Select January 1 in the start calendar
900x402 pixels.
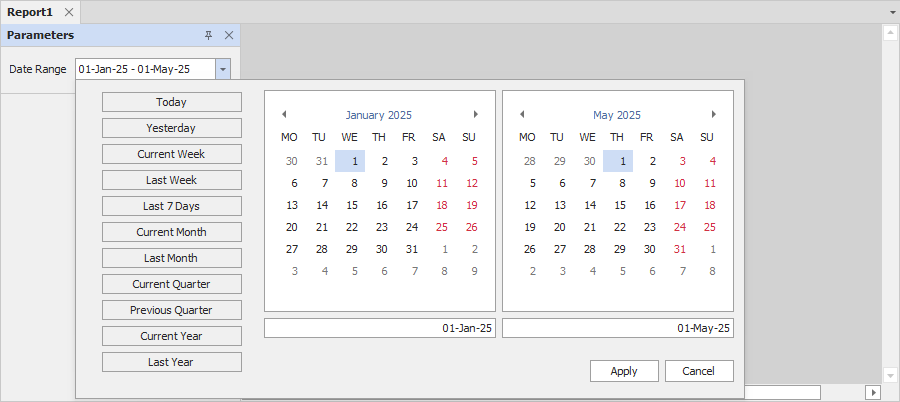pos(350,161)
